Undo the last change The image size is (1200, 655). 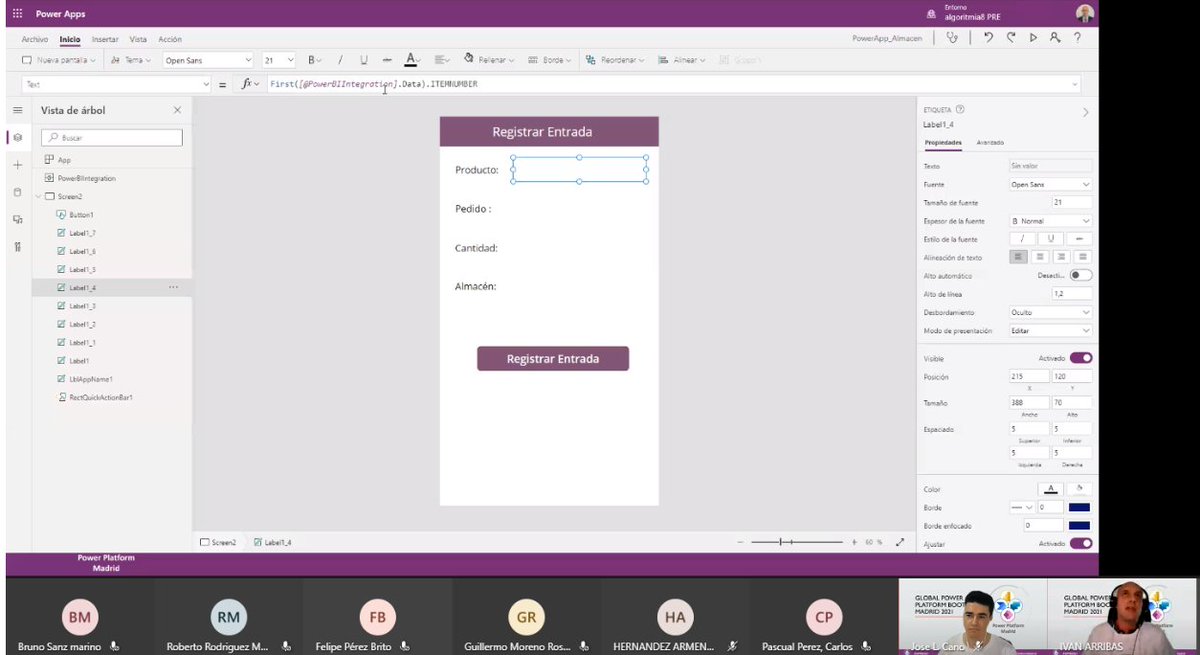point(988,38)
